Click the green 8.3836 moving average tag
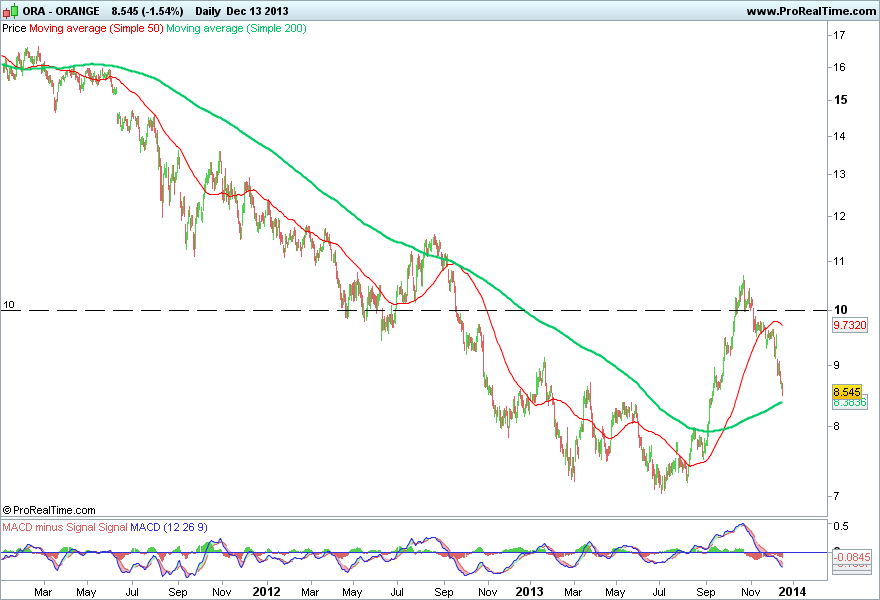The image size is (880, 600). (x=850, y=402)
